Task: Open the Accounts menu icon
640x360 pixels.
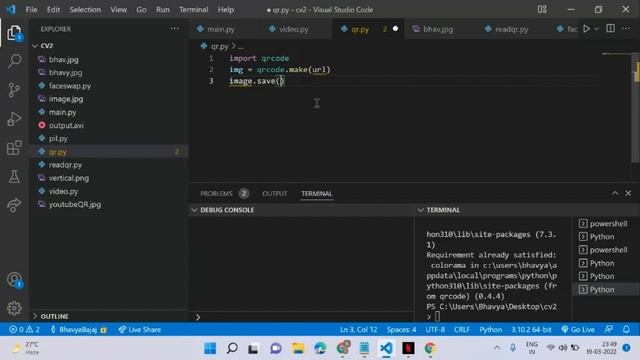Action: pos(14,280)
